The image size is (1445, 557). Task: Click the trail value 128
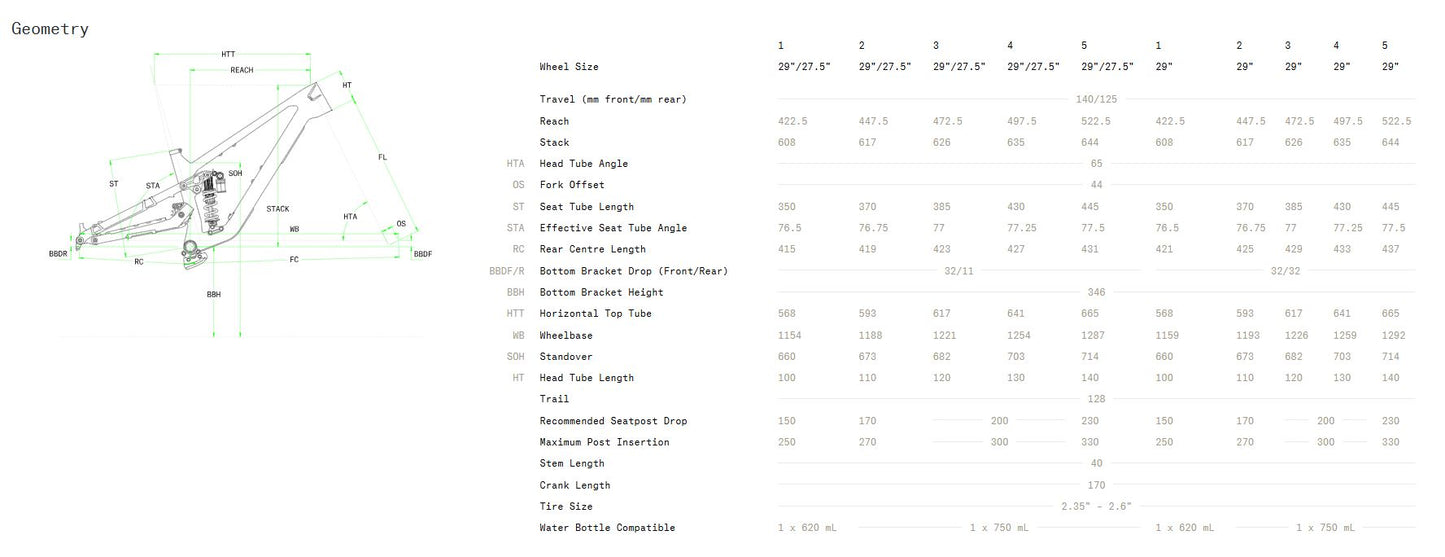tap(1096, 399)
